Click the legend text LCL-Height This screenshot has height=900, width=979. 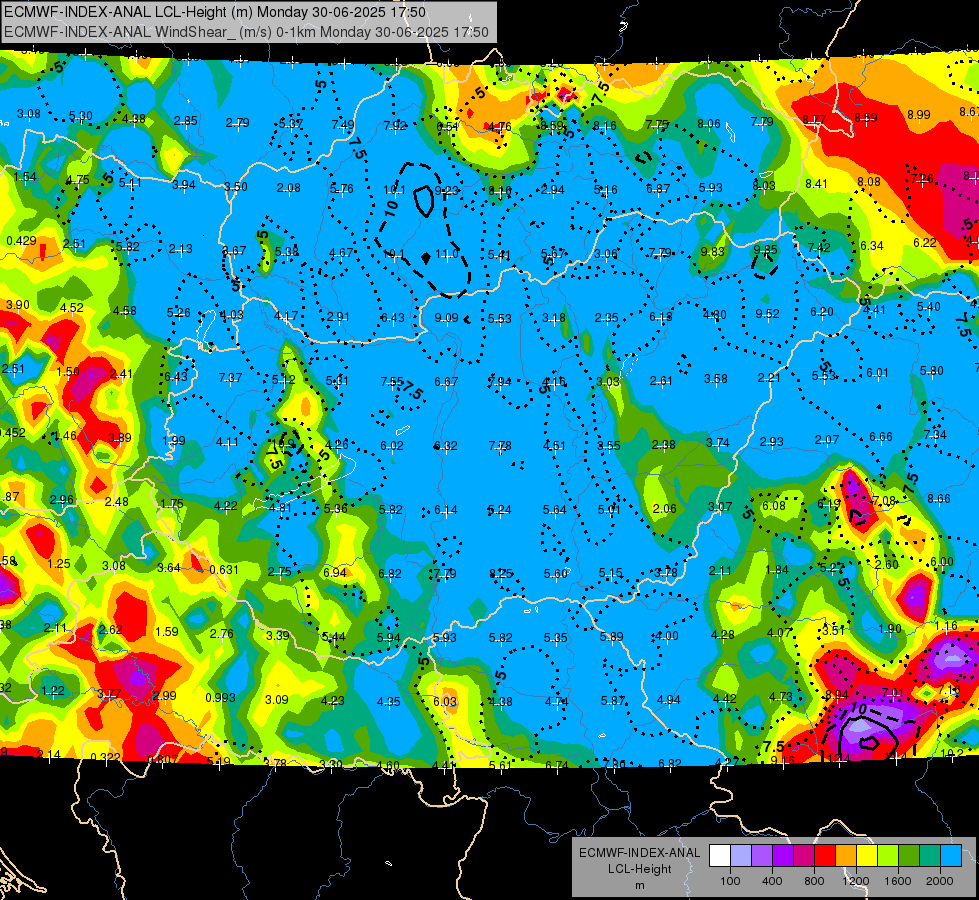tap(640, 869)
